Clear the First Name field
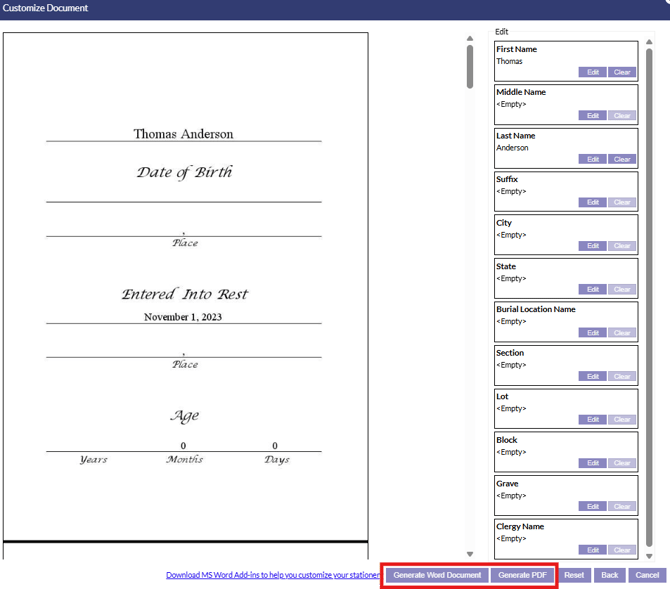 [x=622, y=72]
